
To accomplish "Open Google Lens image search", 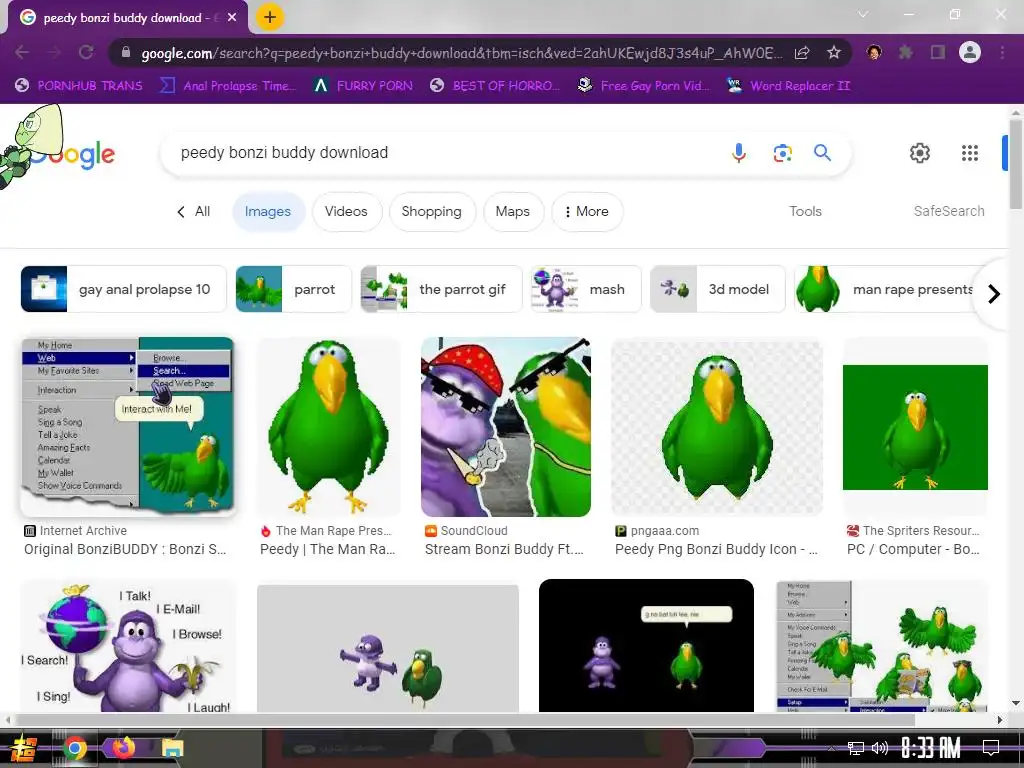I will (x=782, y=153).
